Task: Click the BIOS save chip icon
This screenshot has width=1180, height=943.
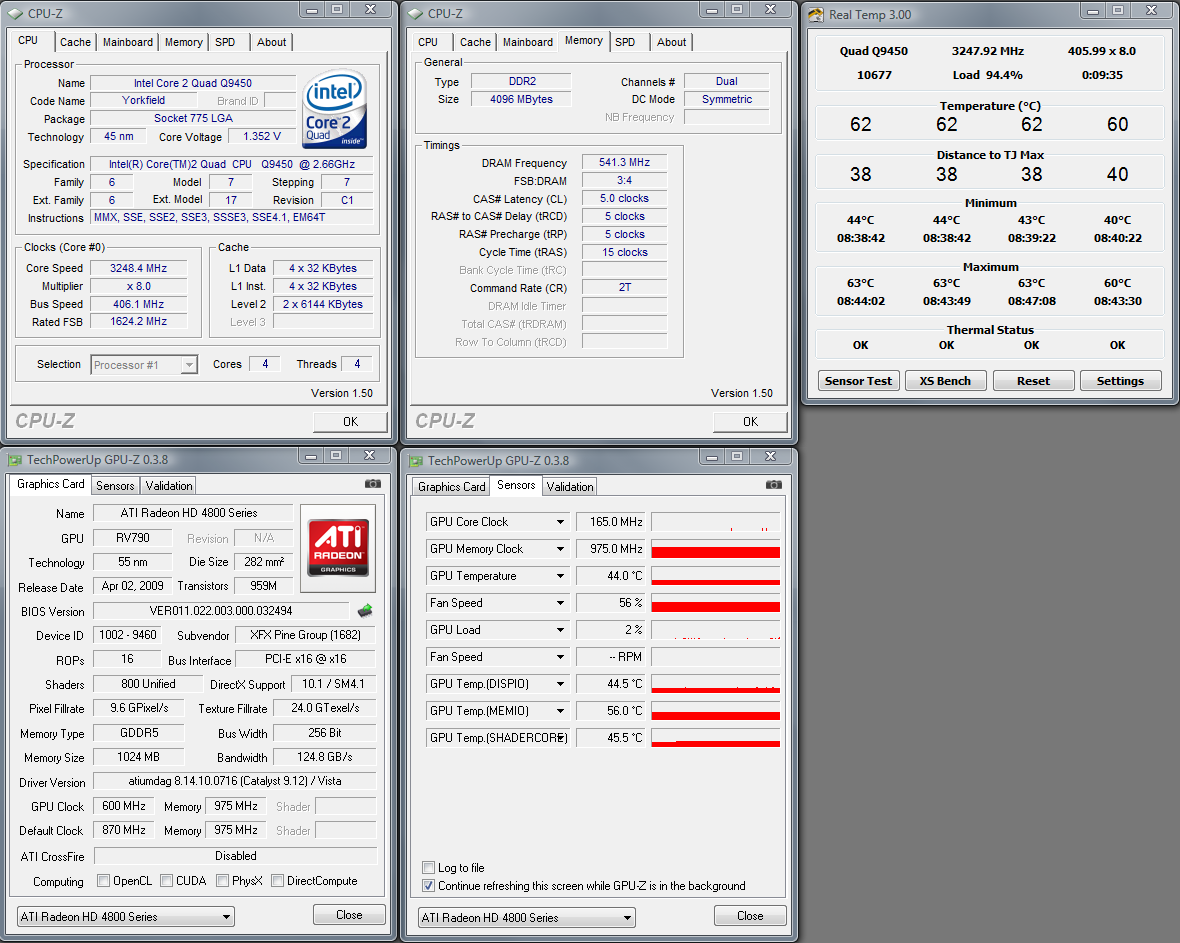Action: point(365,610)
